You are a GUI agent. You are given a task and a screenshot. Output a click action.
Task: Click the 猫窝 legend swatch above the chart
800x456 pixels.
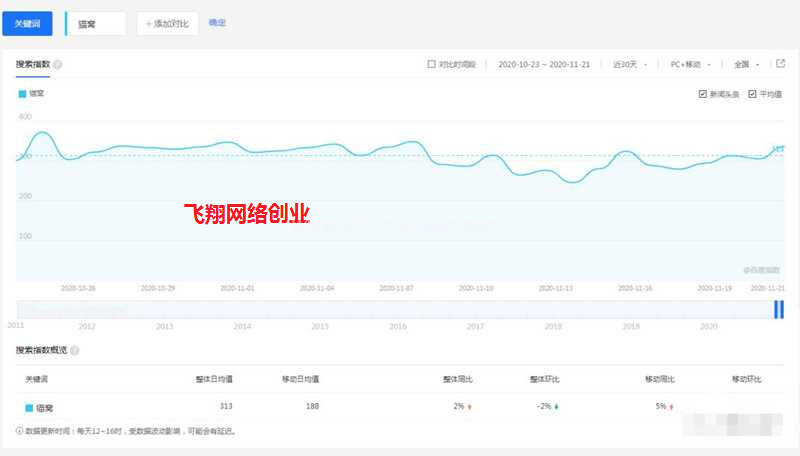tap(22, 93)
